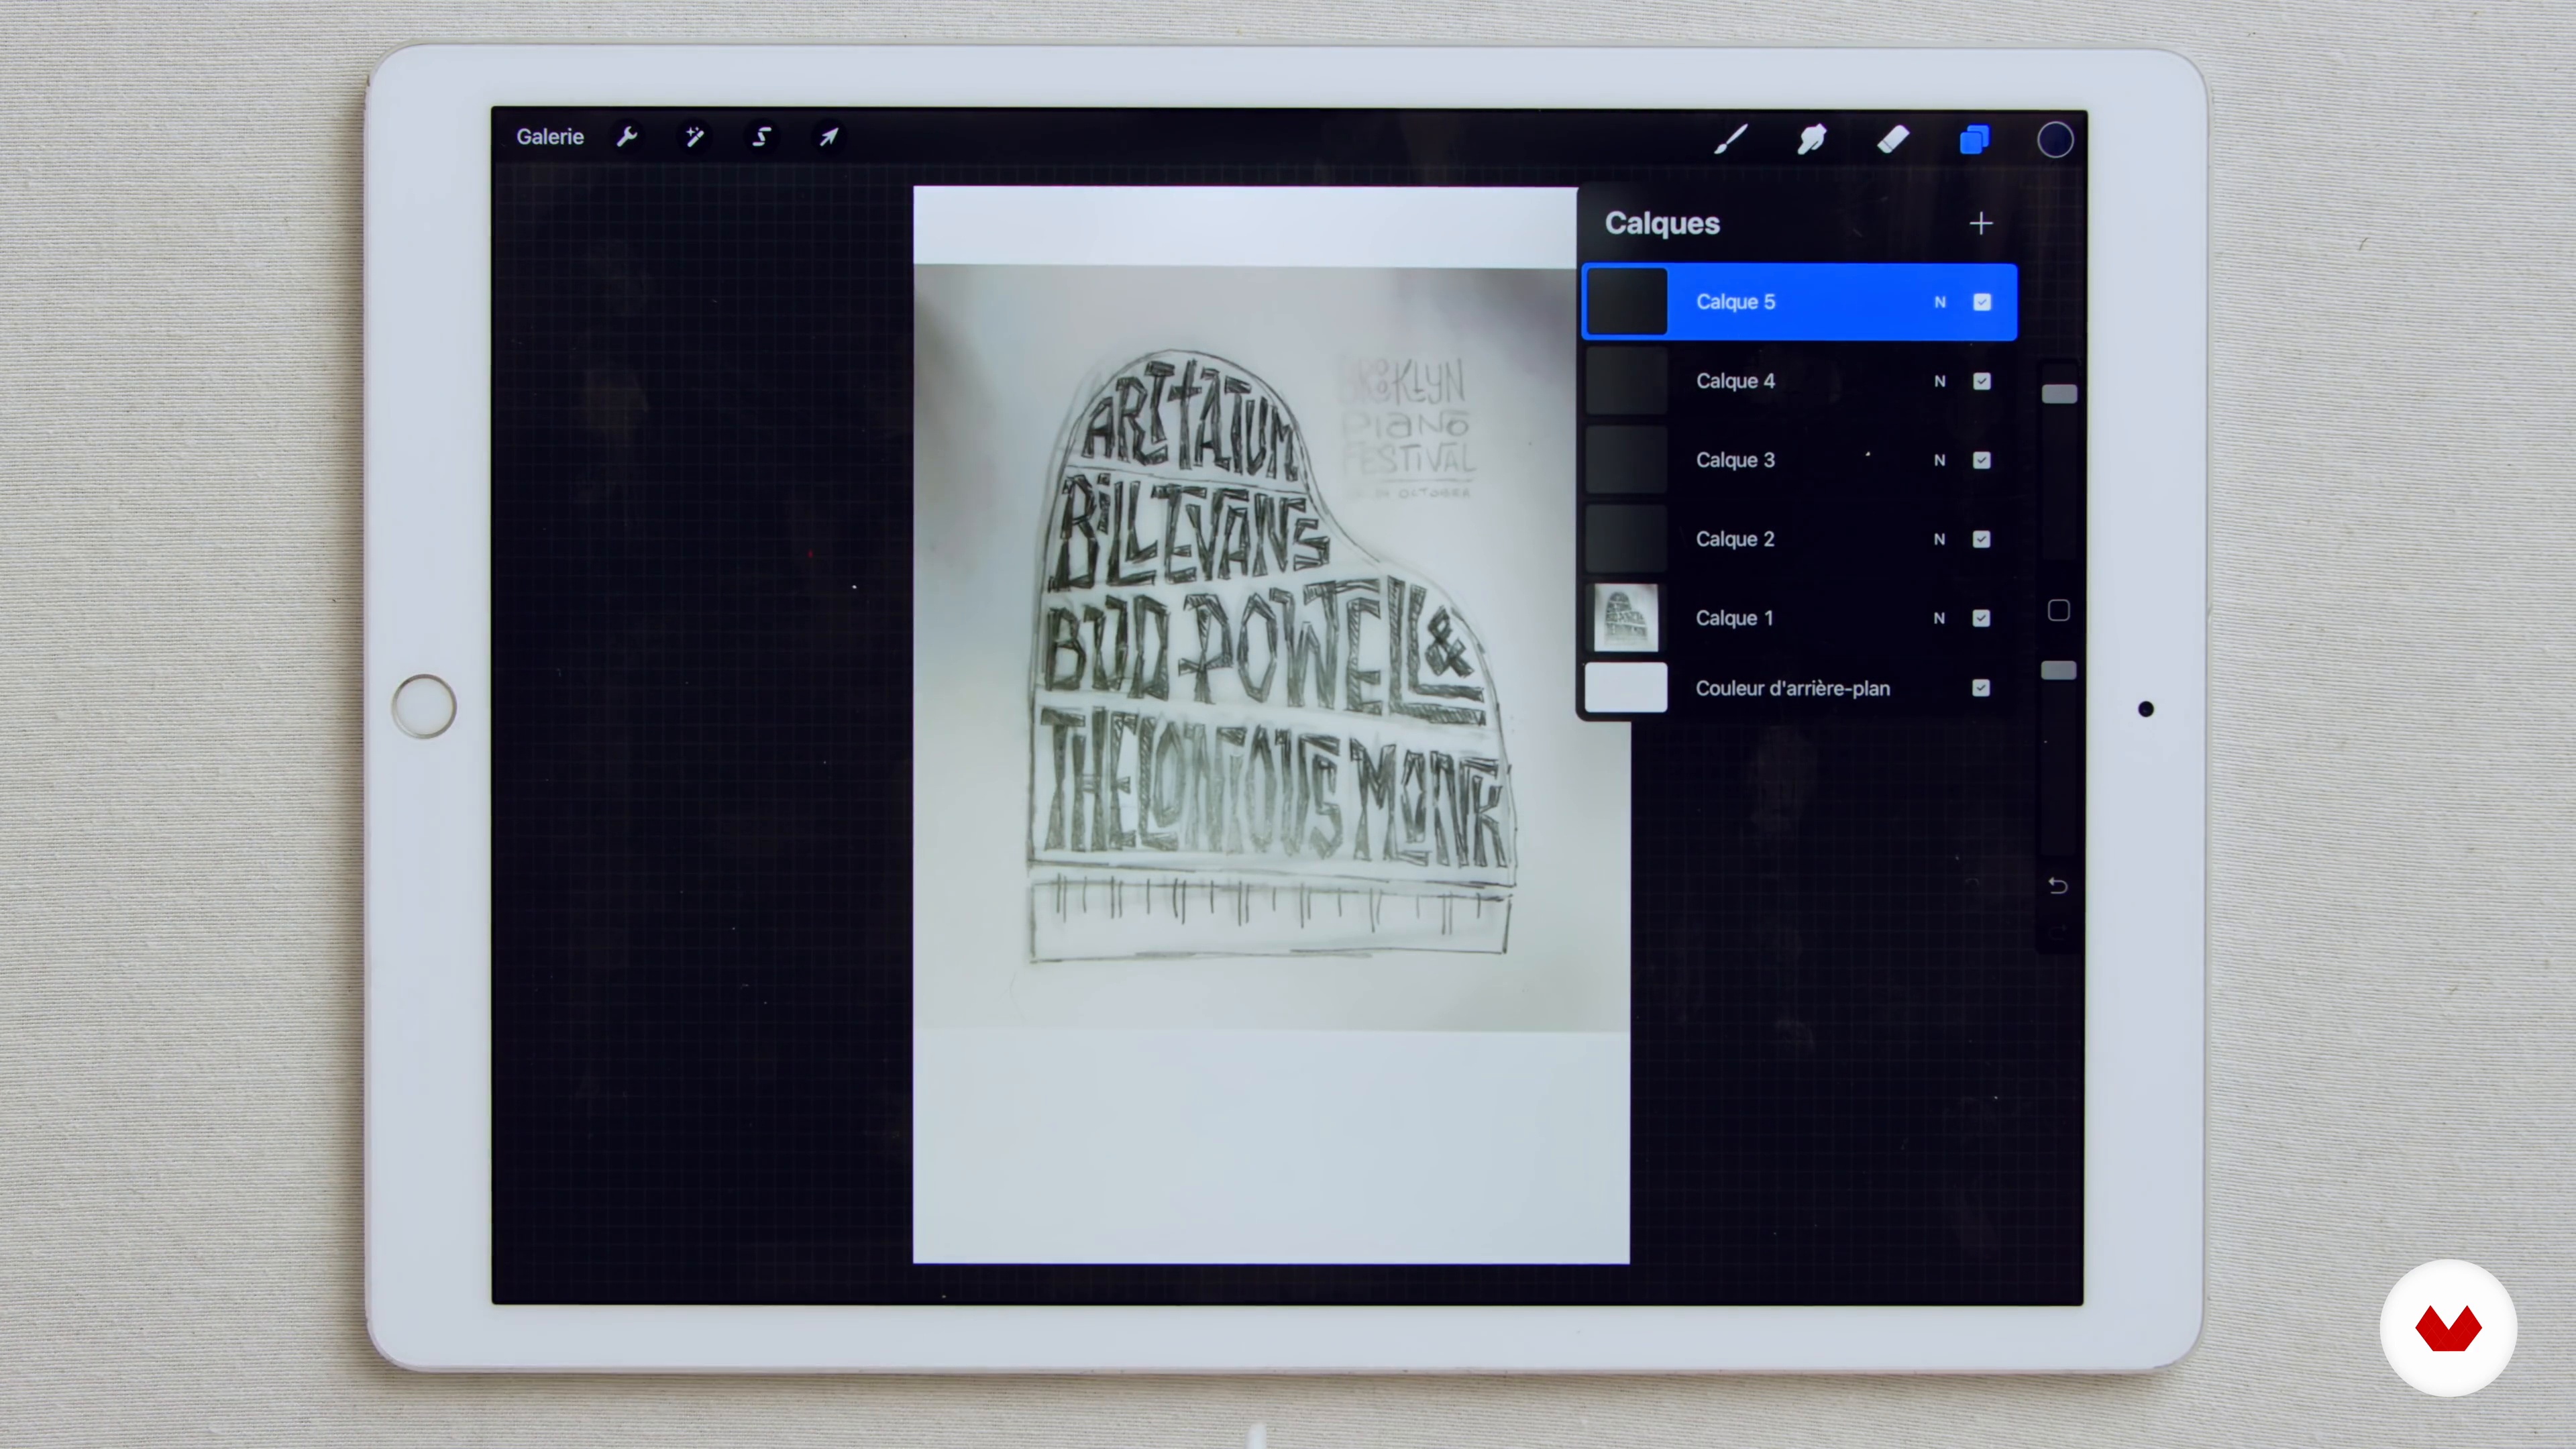Select the Eraser tool

click(1893, 139)
